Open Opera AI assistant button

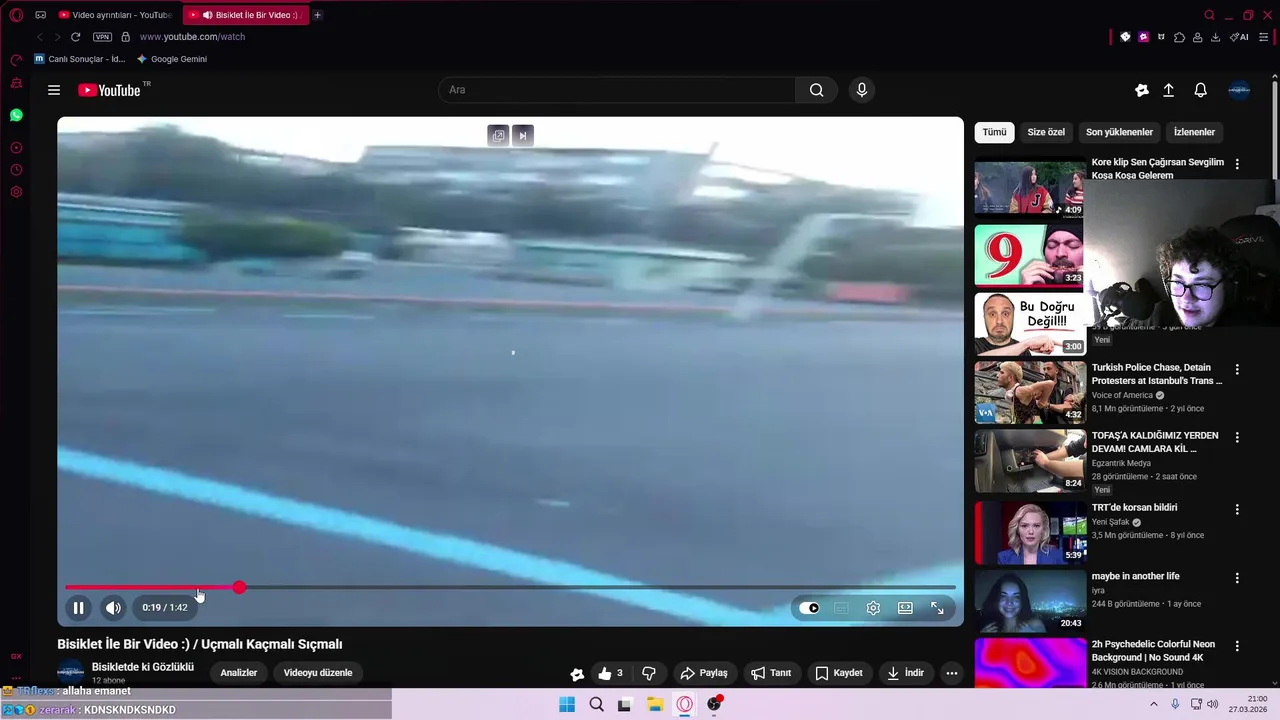1239,37
